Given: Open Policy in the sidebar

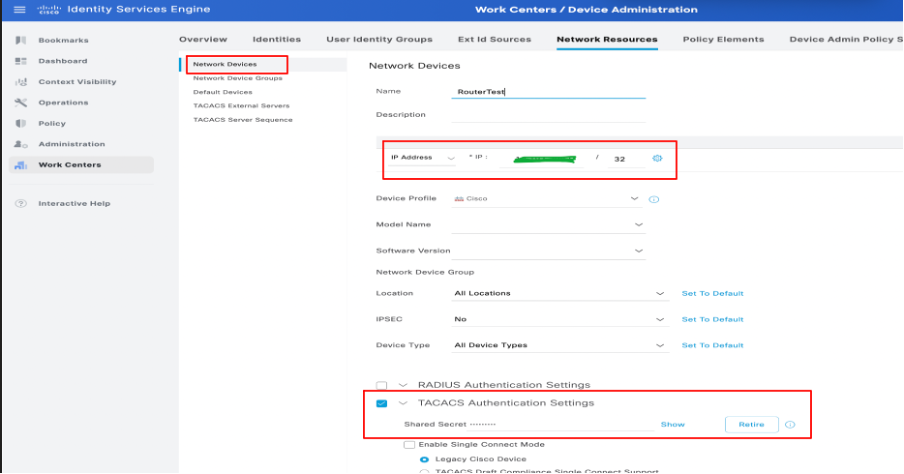Looking at the screenshot, I should (52, 123).
